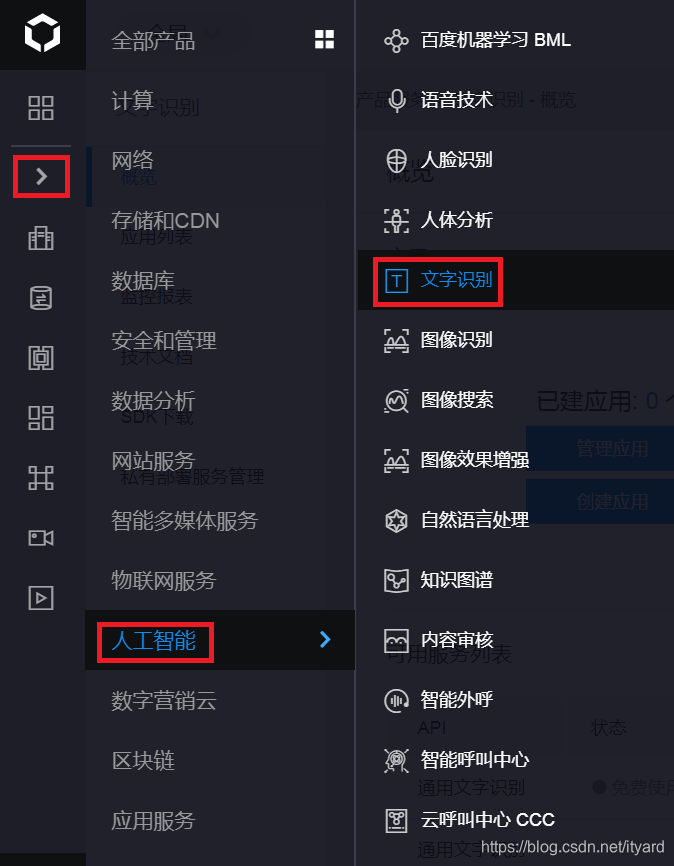
Task: Click the 文字识别 T icon
Action: pyautogui.click(x=396, y=281)
